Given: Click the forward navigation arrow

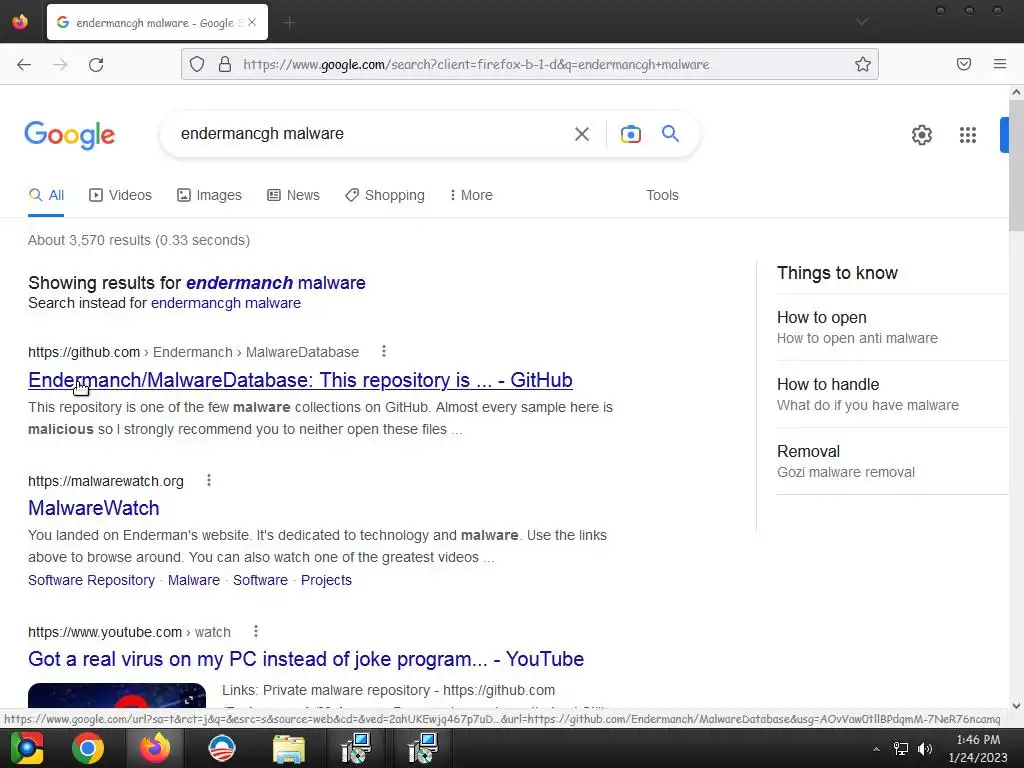Looking at the screenshot, I should 60,64.
